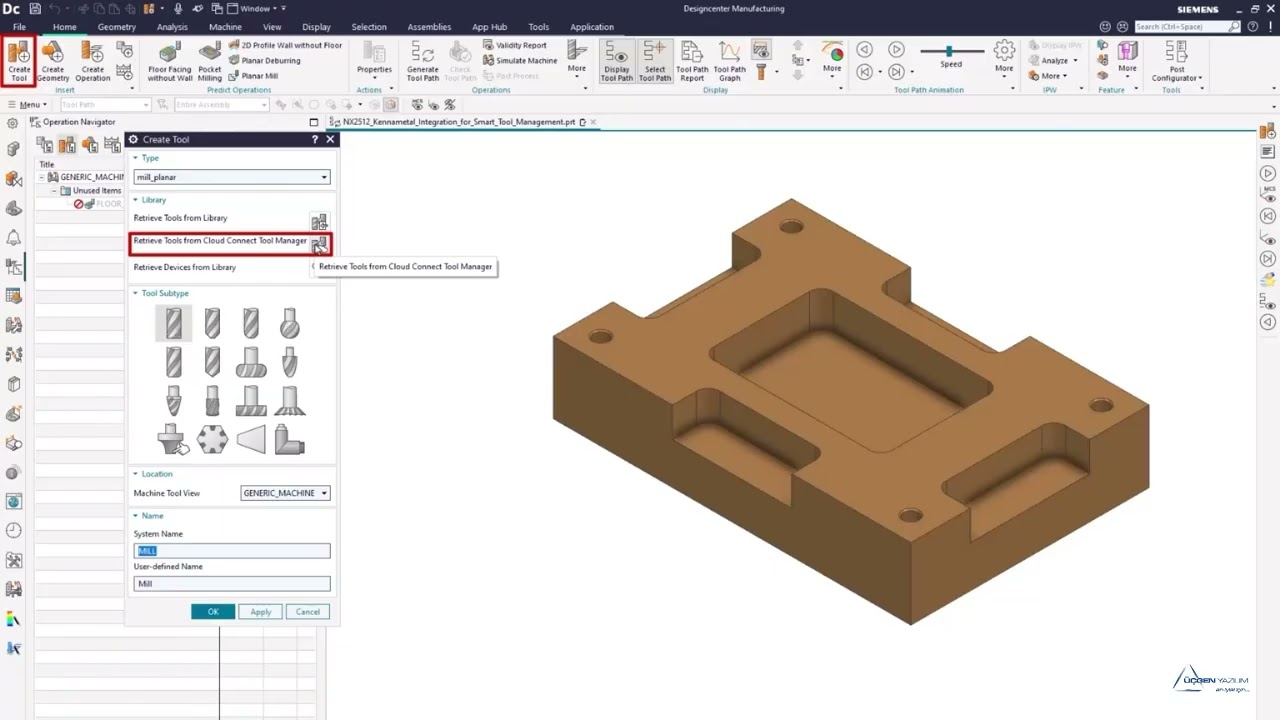Step to previous tool path position
Screen dimensions: 1280x720
[865, 71]
